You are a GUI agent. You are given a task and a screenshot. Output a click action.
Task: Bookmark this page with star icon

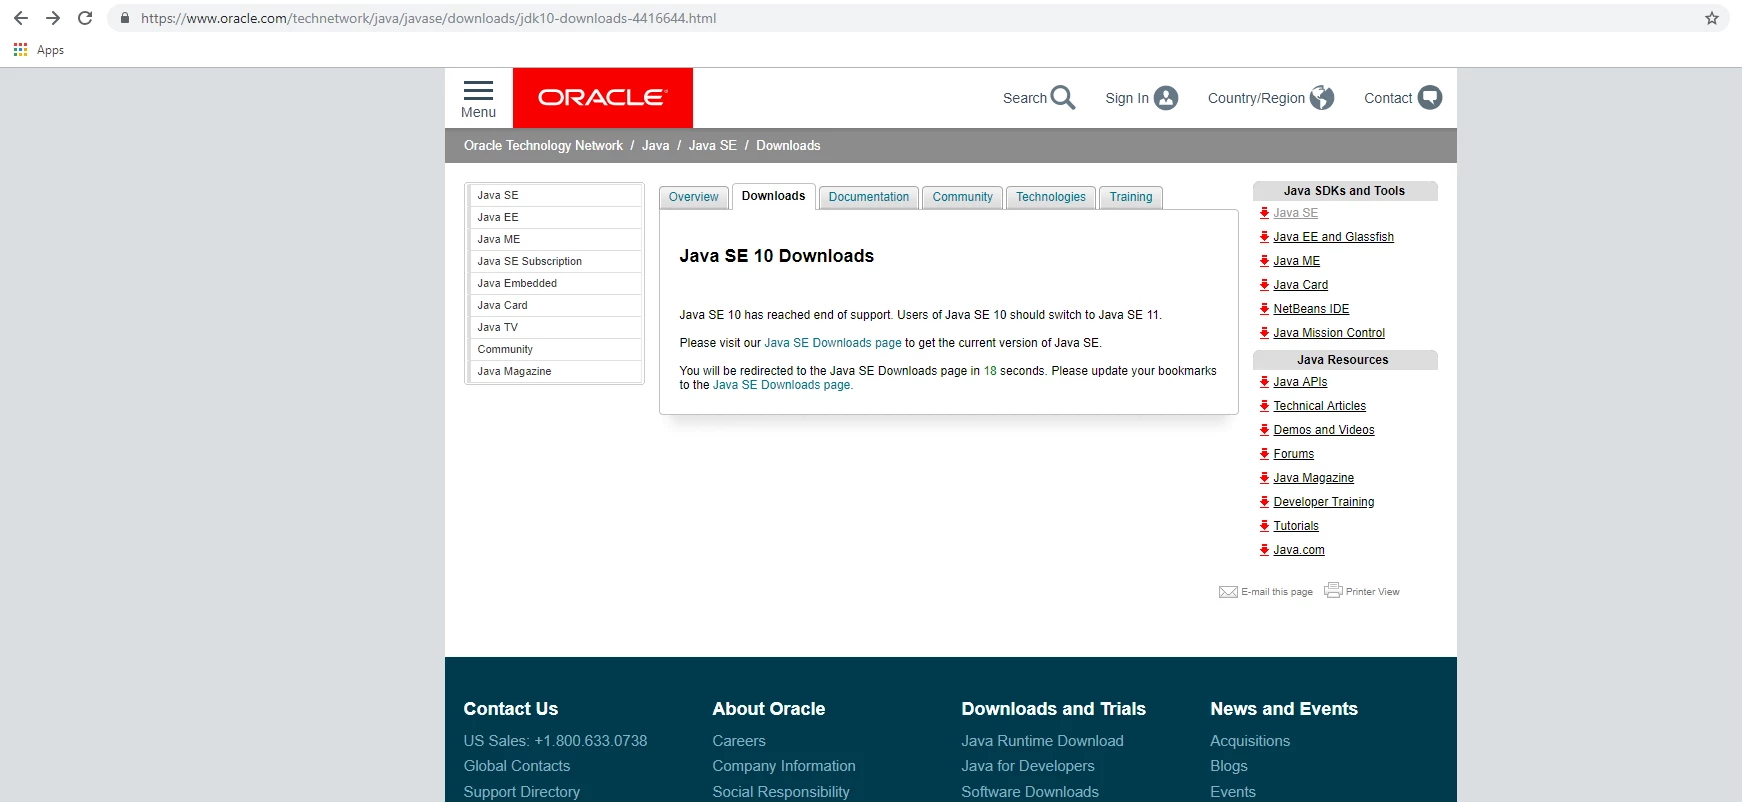(x=1712, y=18)
